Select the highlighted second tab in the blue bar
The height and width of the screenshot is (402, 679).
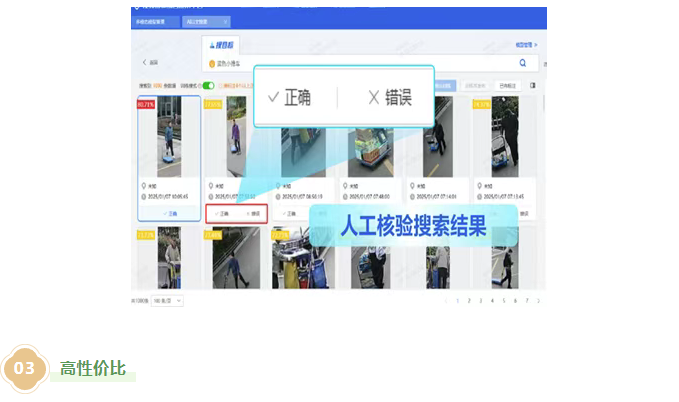point(206,22)
